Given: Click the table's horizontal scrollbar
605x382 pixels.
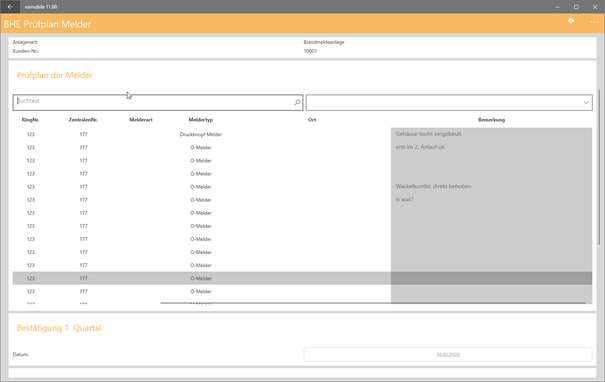Looking at the screenshot, I should [x=373, y=303].
